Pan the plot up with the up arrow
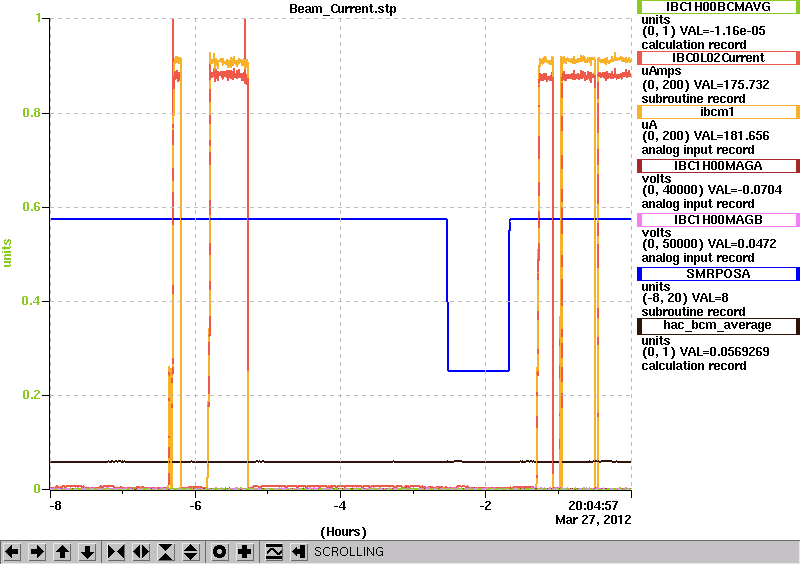This screenshot has width=800, height=564. 63,552
